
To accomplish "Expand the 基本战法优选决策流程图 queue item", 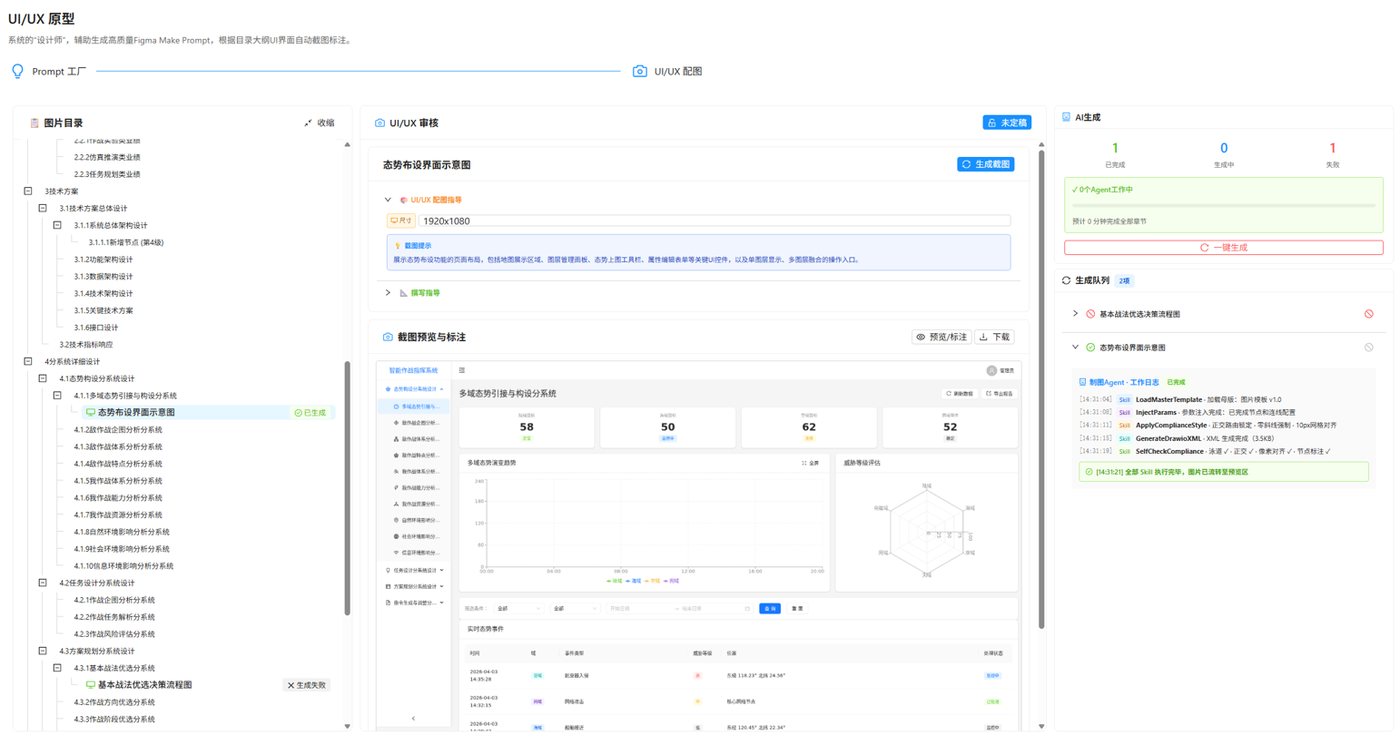I will pos(1075,314).
